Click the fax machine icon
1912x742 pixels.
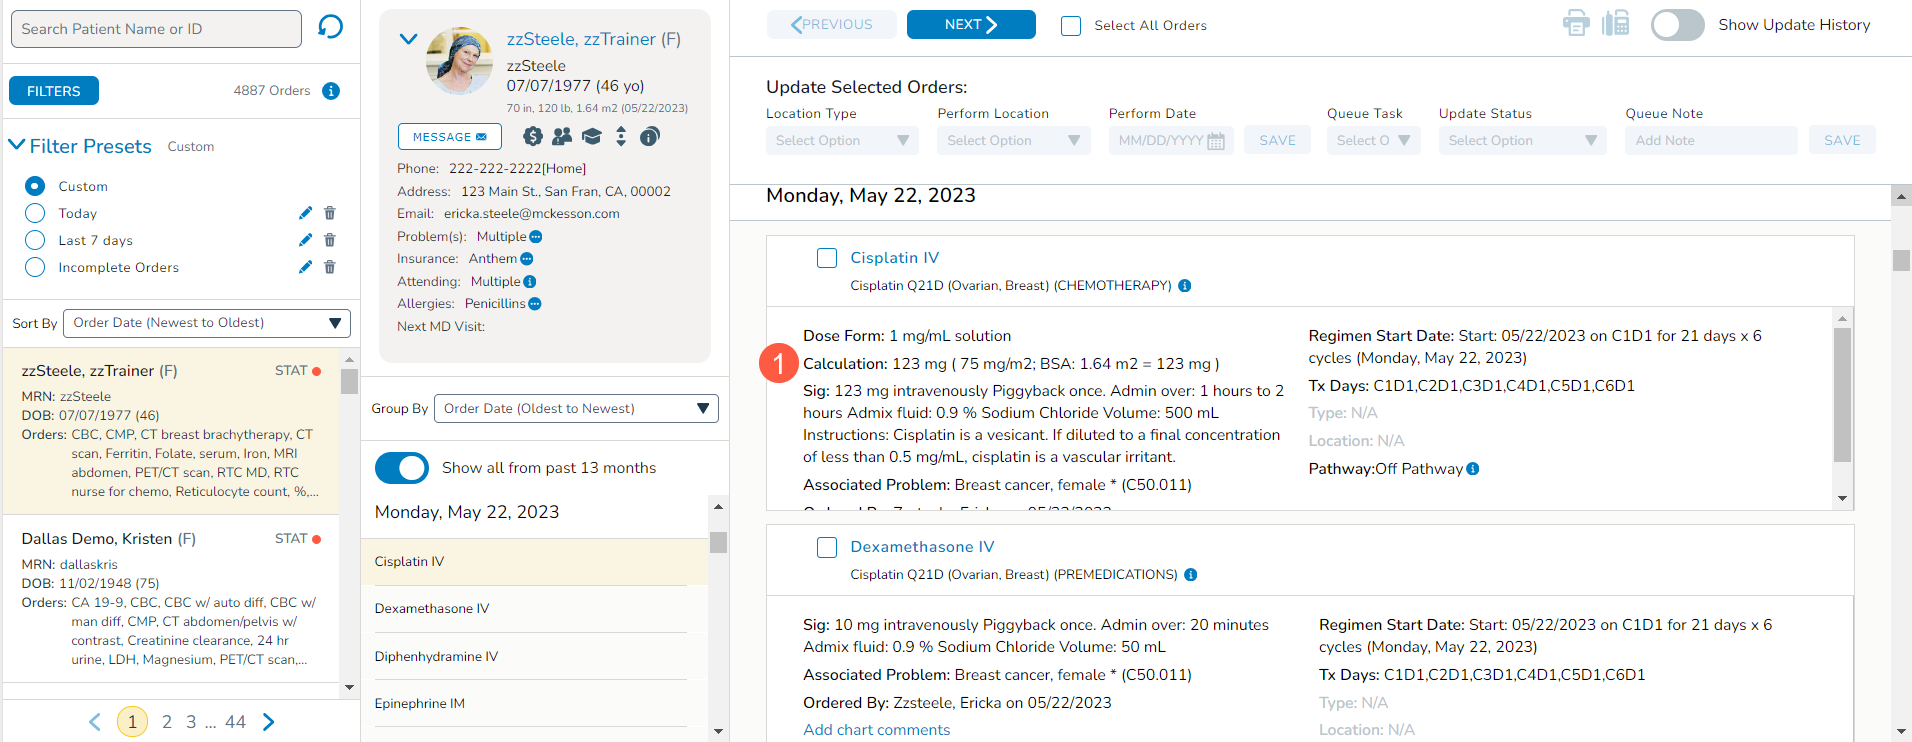pyautogui.click(x=1615, y=24)
